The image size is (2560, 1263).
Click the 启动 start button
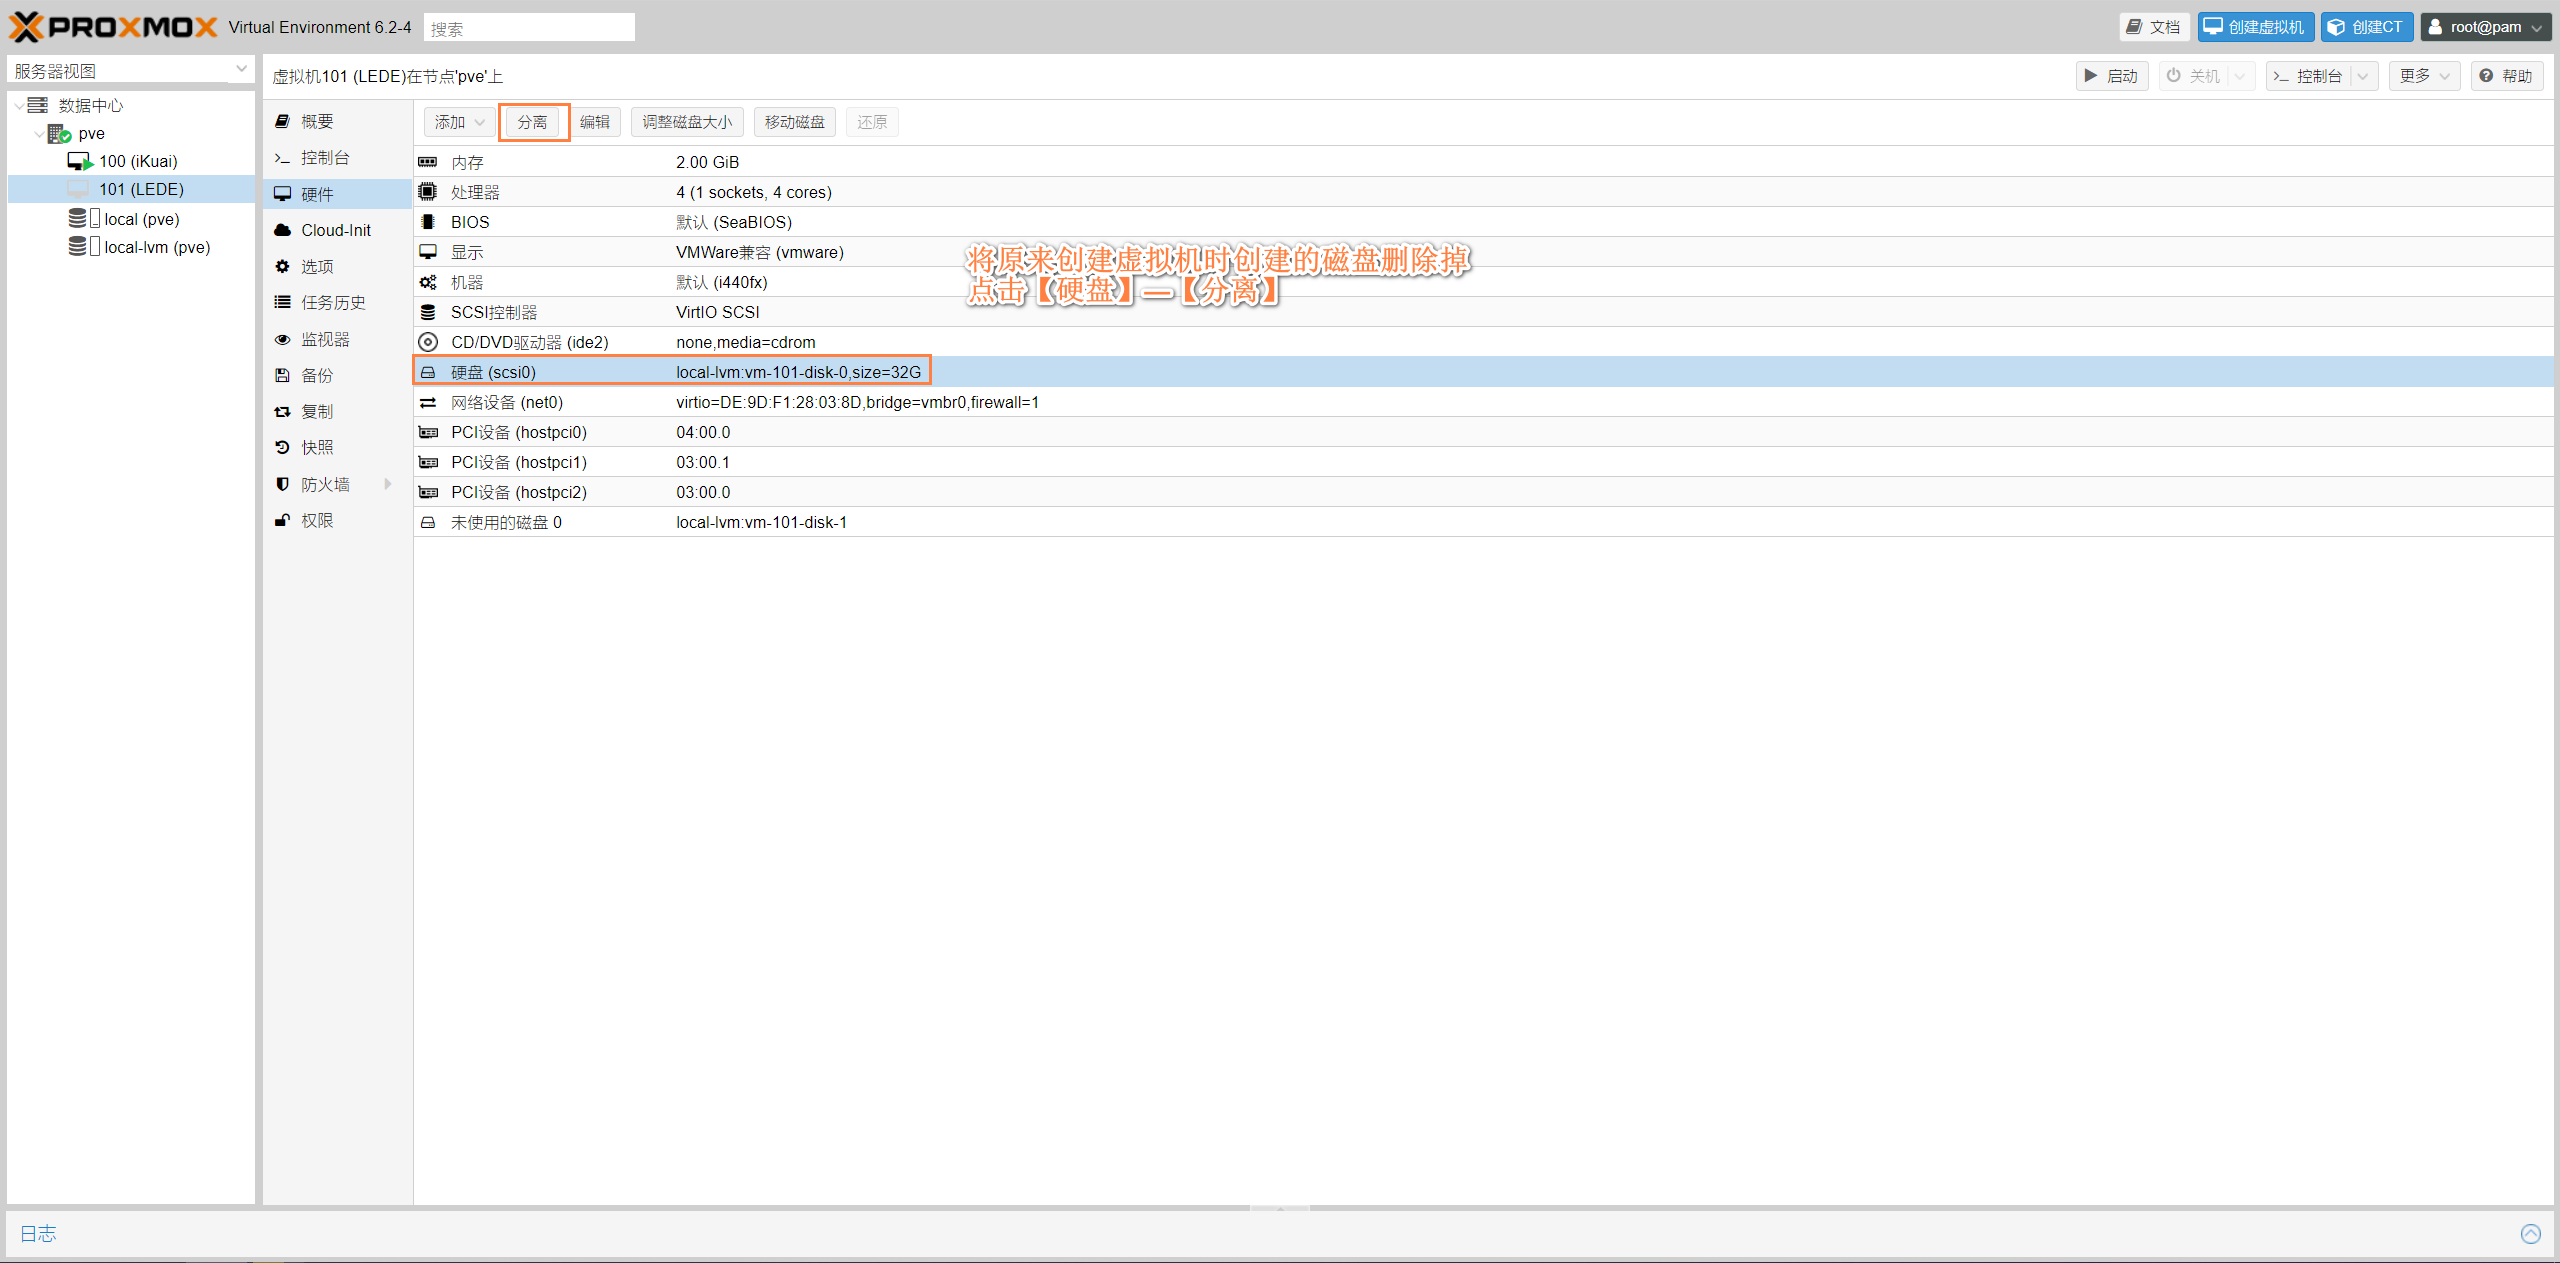(x=2111, y=76)
